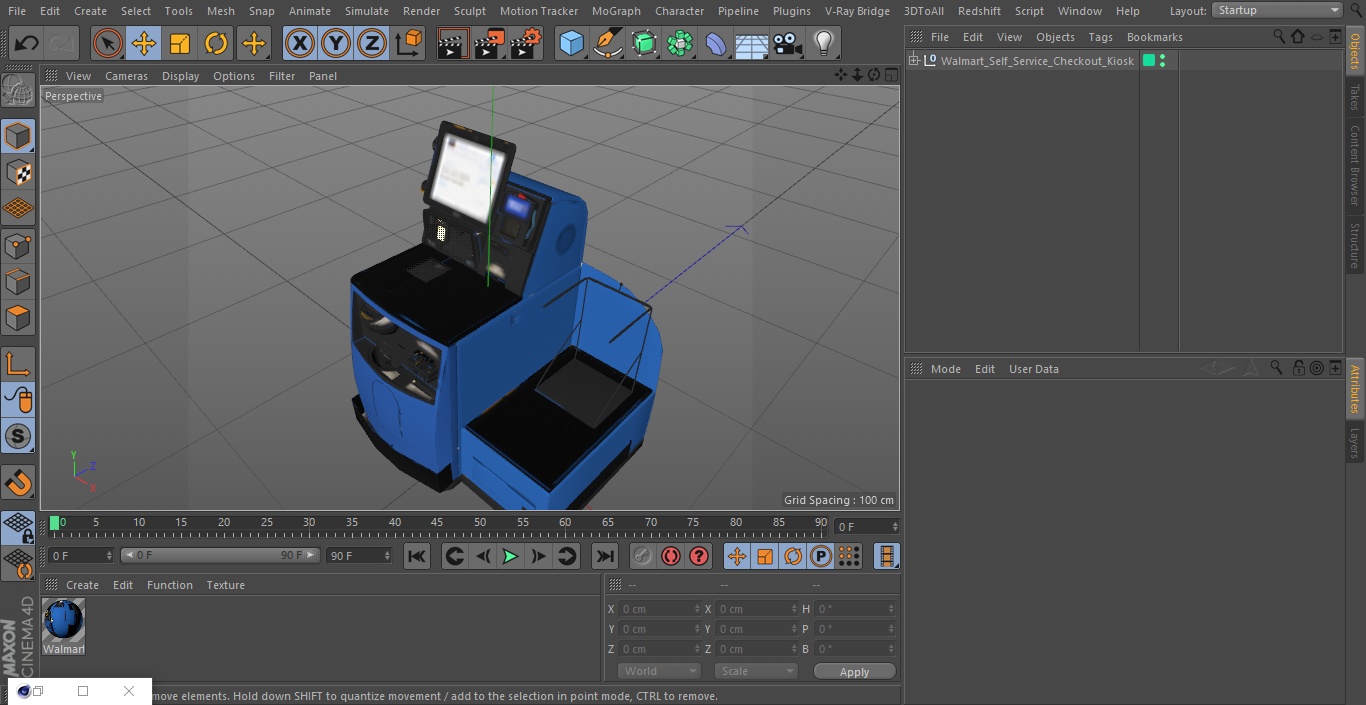This screenshot has width=1366, height=705.
Task: Click the Objects manager search icon
Action: click(1279, 36)
